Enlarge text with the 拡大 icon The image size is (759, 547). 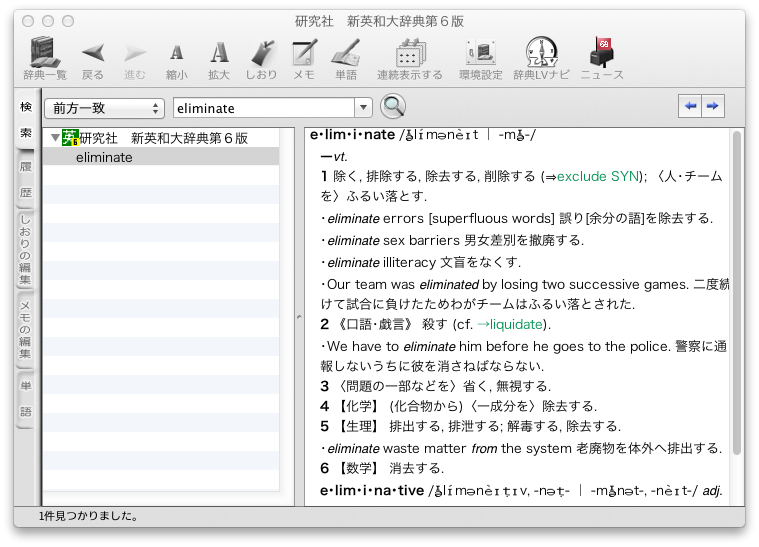[219, 59]
